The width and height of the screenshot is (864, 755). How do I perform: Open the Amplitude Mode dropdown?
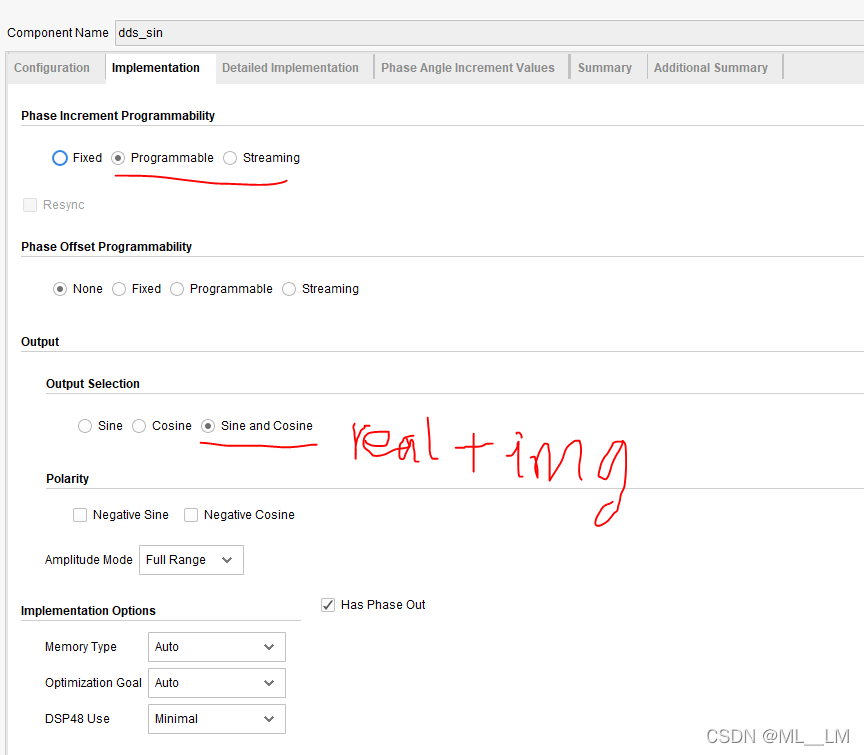191,560
